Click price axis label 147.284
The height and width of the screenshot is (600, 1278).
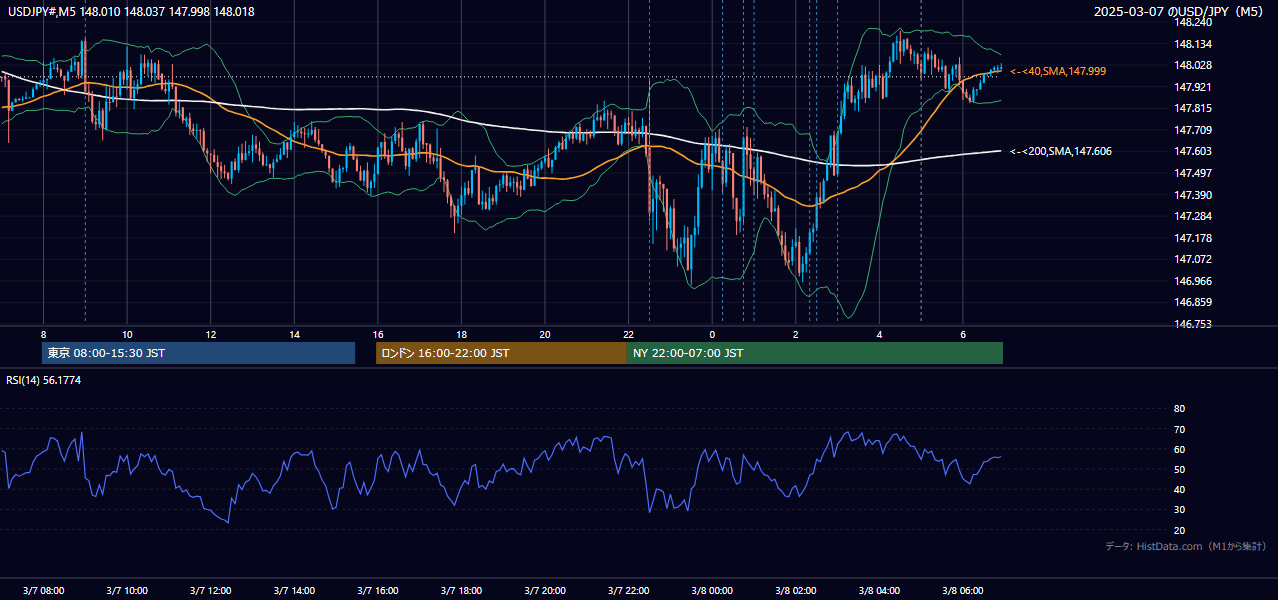[1194, 216]
